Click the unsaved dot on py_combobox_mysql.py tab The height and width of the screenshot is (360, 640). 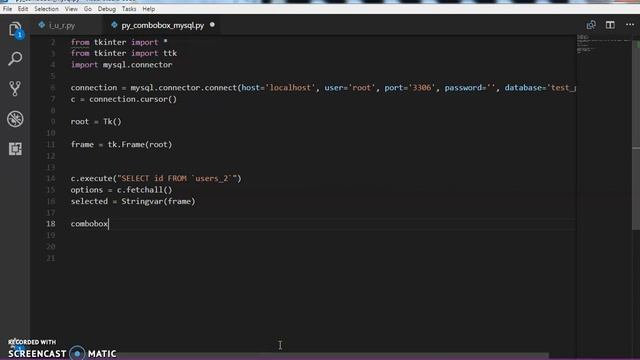(212, 25)
